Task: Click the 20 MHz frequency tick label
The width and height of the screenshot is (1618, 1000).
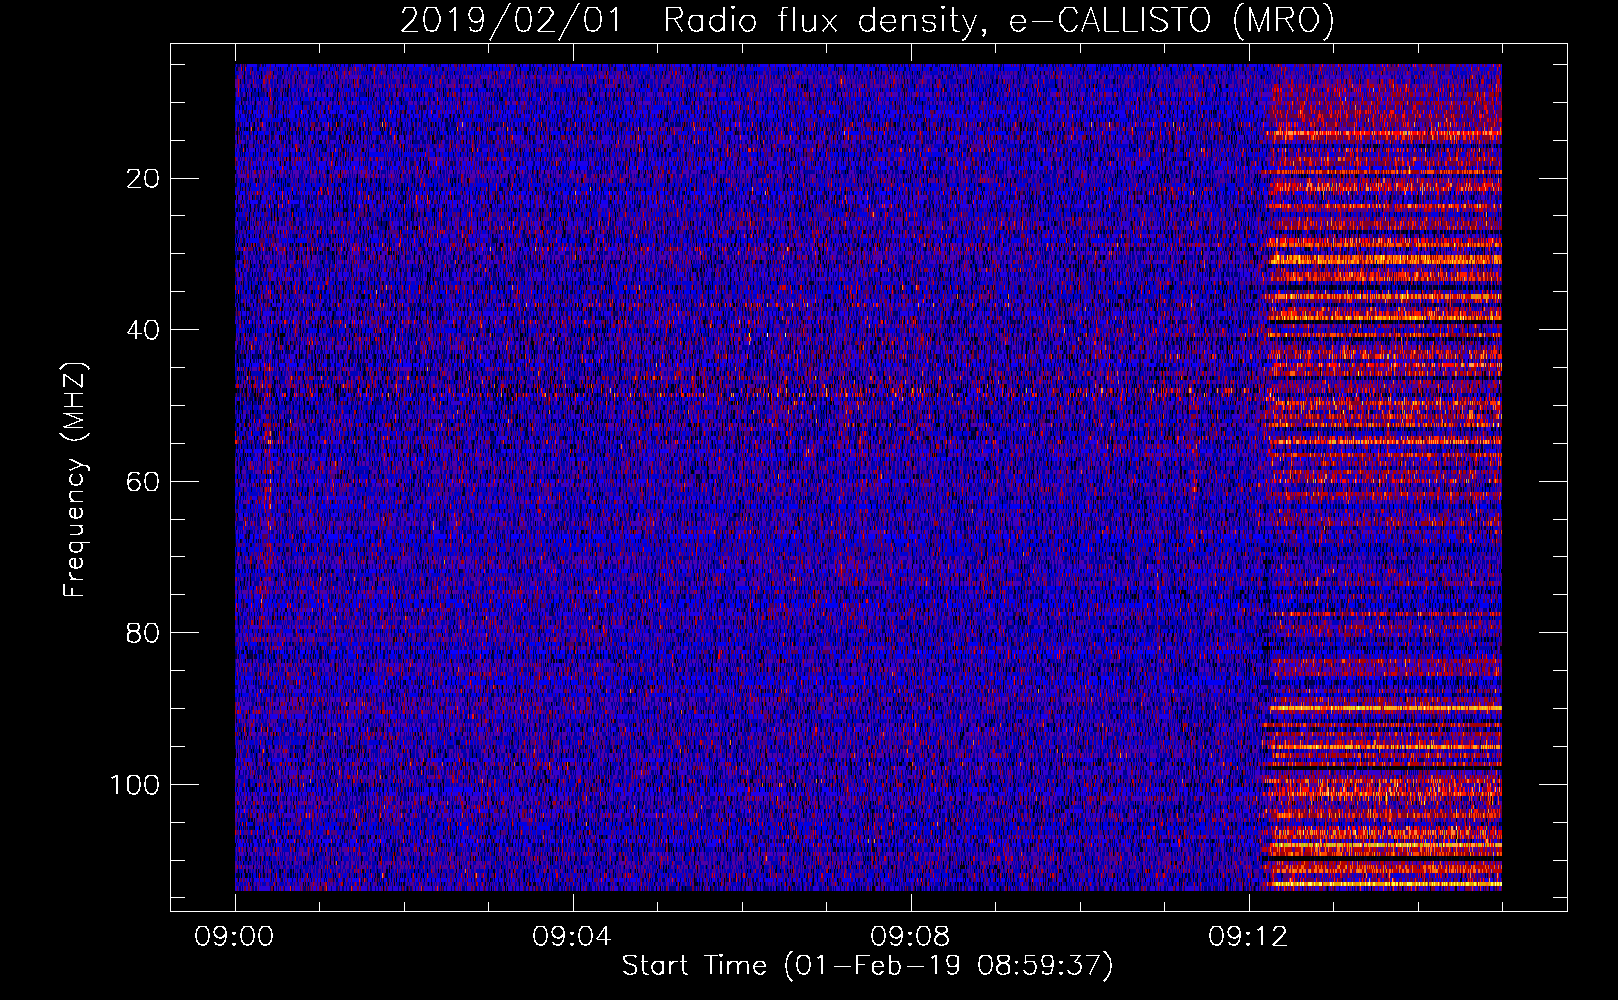Action: [144, 179]
